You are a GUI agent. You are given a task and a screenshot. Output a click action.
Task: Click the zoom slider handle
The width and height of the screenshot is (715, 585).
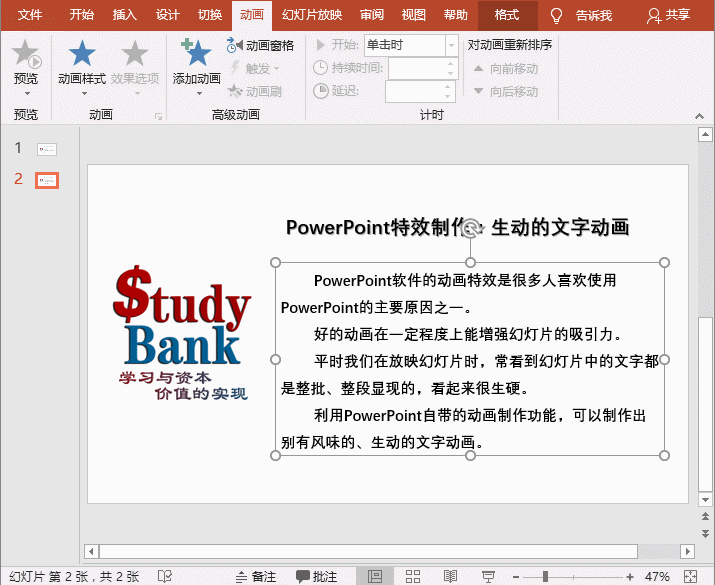click(x=545, y=577)
